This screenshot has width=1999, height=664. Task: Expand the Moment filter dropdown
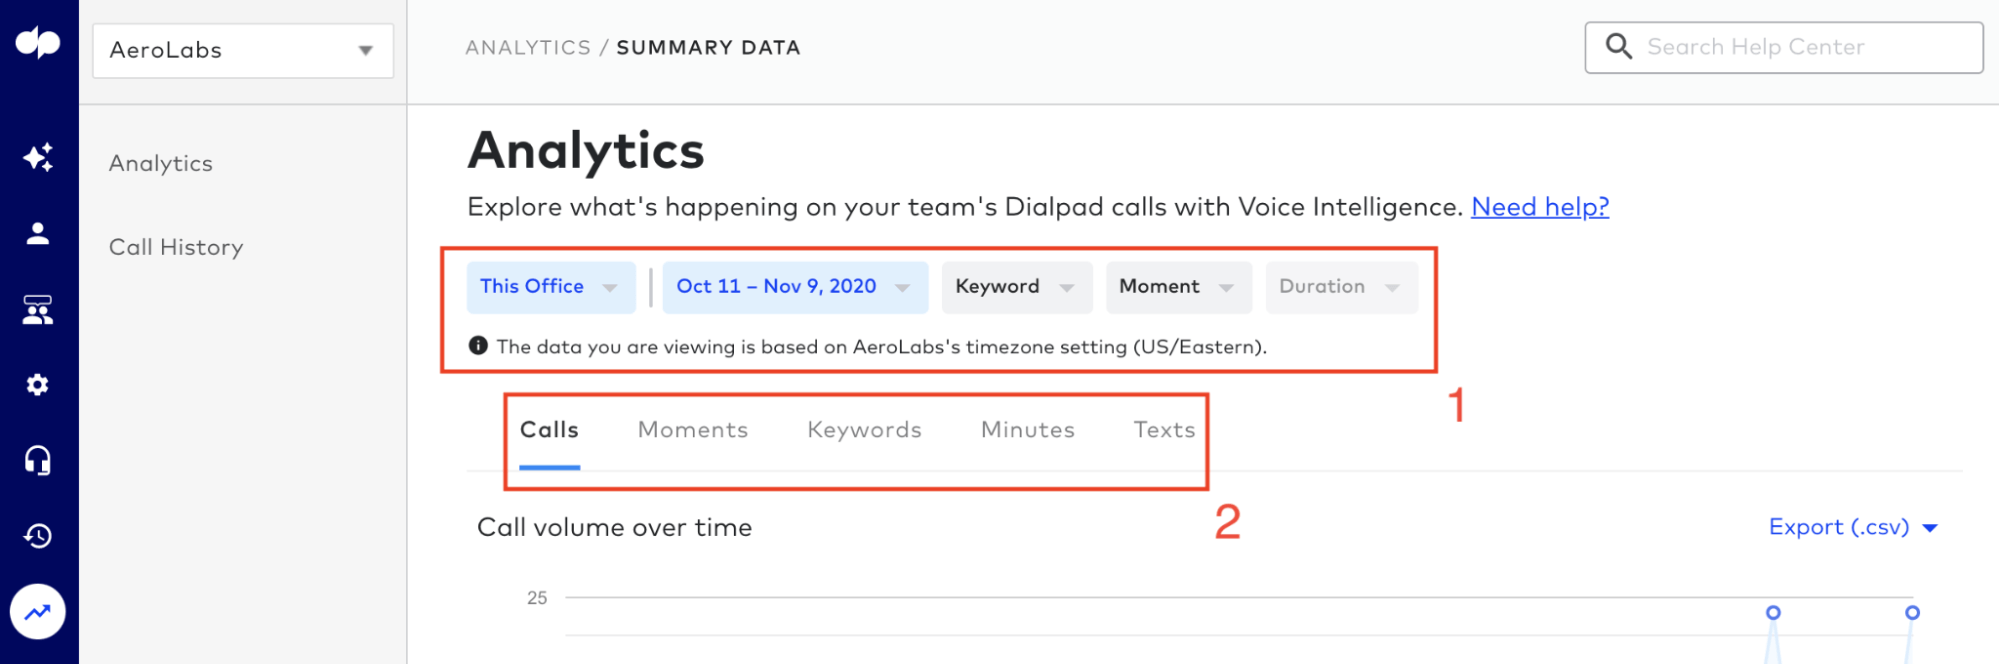[x=1178, y=287]
